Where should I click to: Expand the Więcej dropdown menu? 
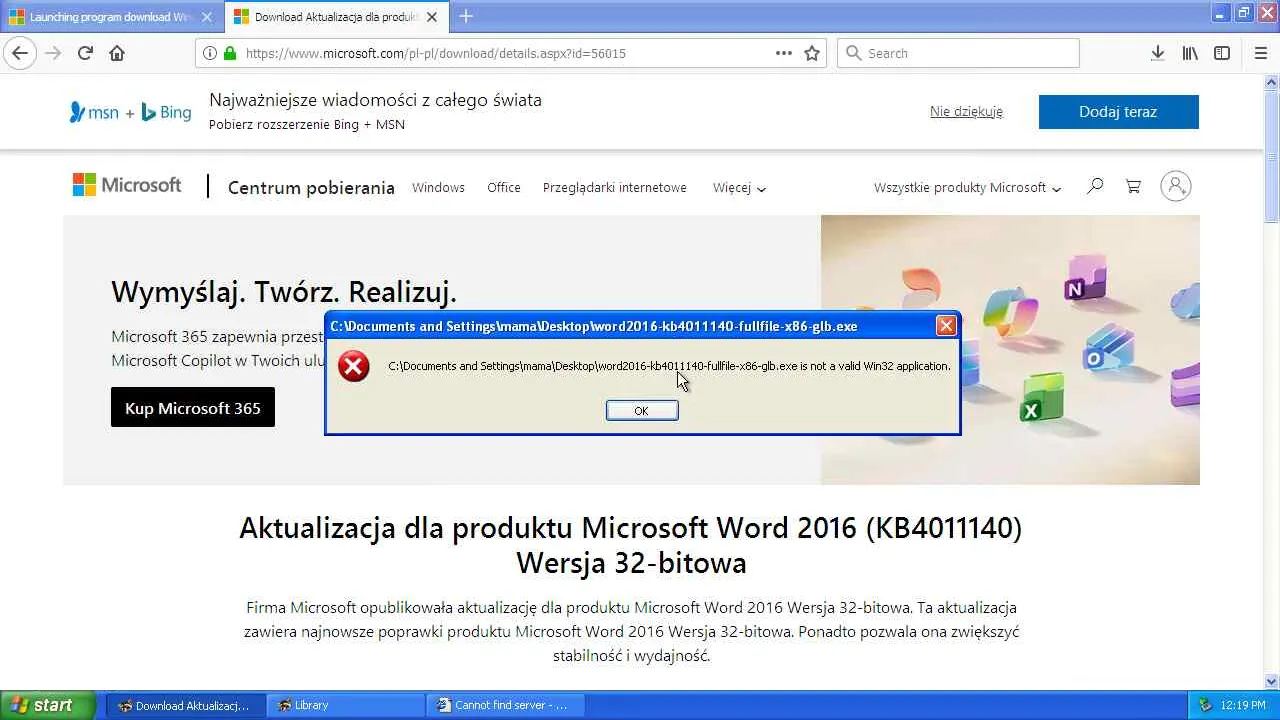[x=739, y=187]
